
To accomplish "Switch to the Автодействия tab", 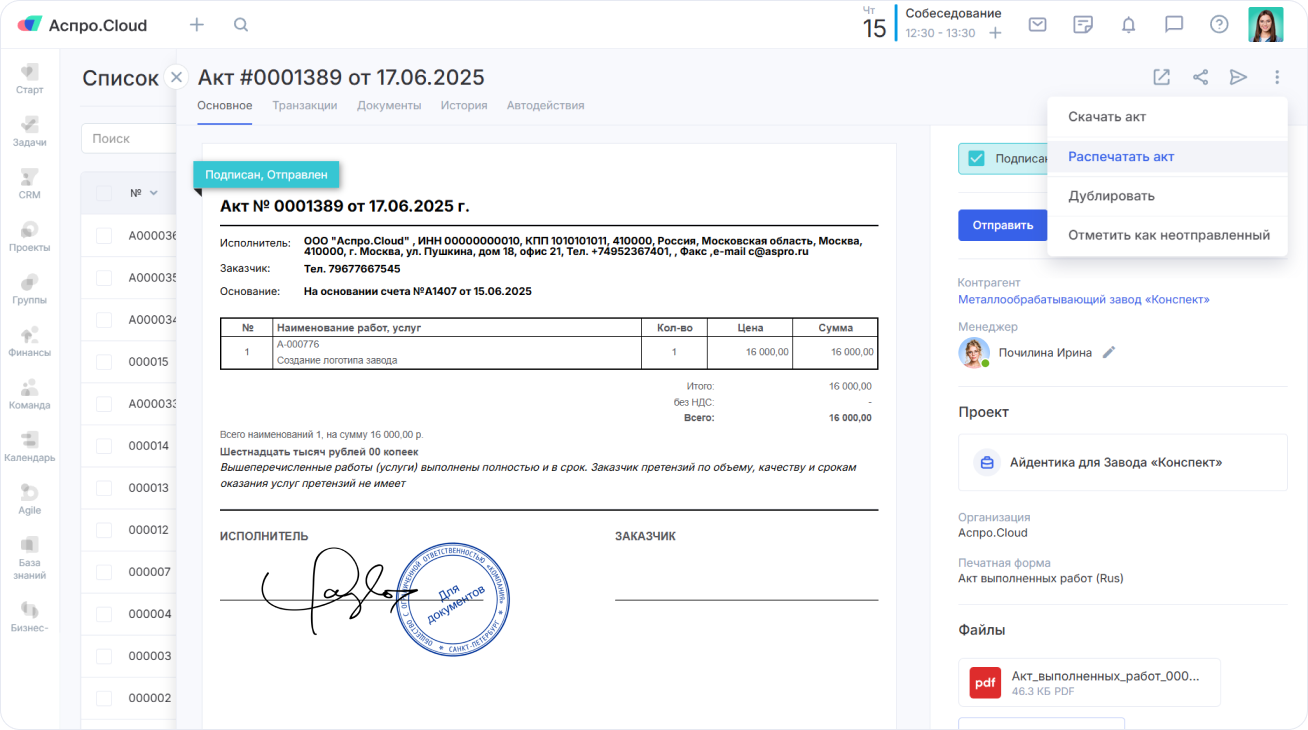I will 546,105.
